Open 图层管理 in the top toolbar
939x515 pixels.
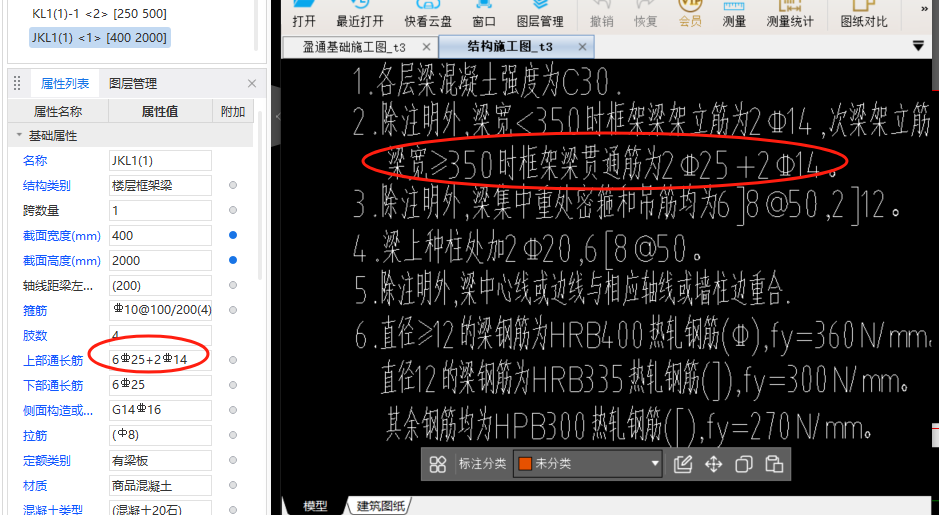pyautogui.click(x=540, y=14)
